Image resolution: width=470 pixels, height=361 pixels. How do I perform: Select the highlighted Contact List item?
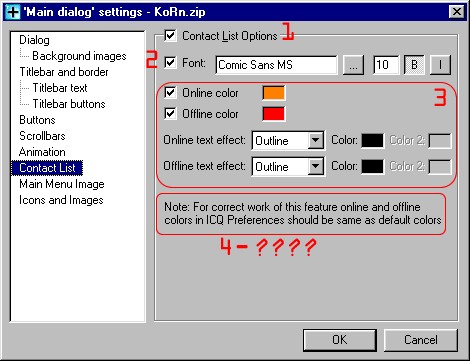pyautogui.click(x=47, y=168)
